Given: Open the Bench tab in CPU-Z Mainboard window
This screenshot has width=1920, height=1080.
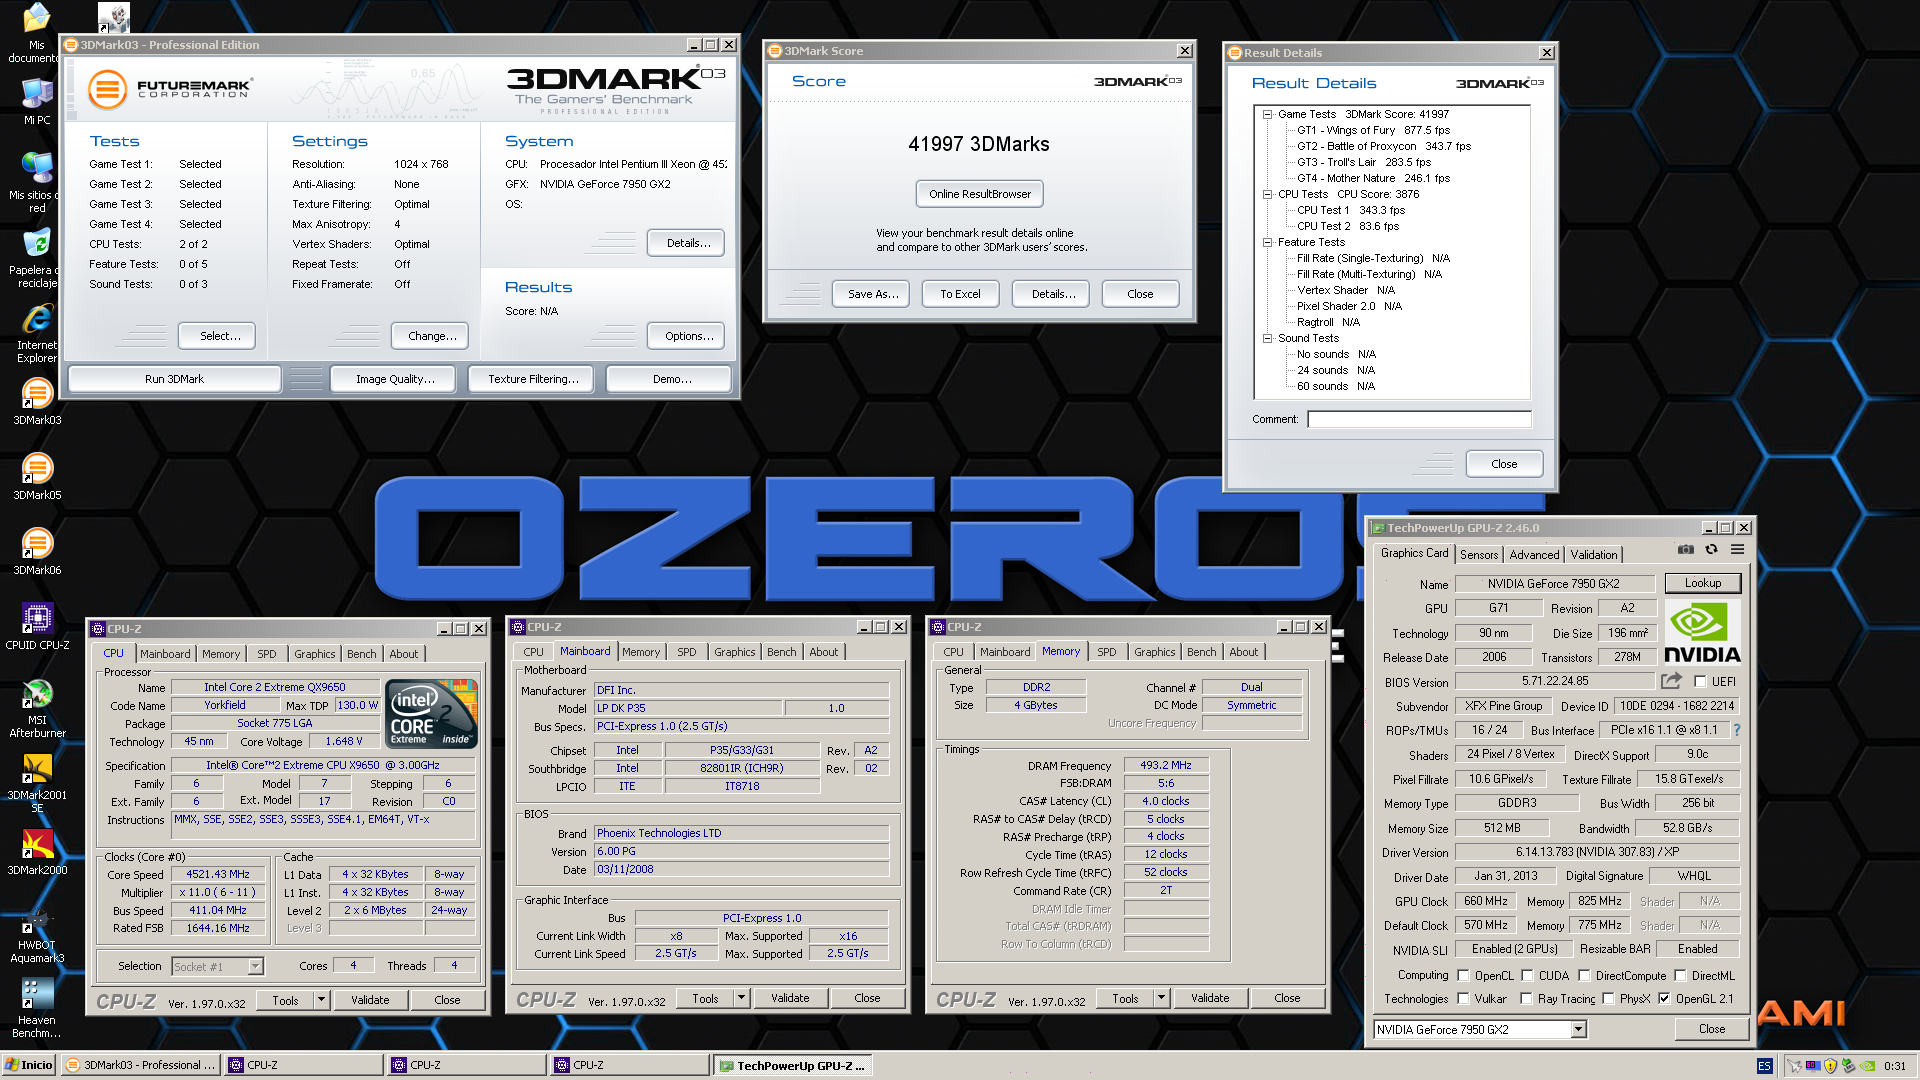Looking at the screenshot, I should 781,652.
